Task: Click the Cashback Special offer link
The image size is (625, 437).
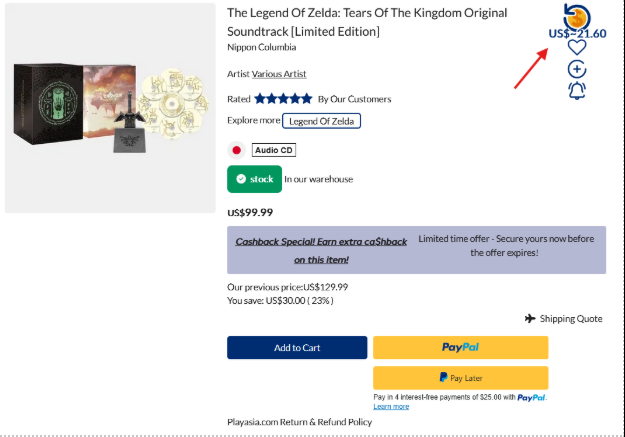Action: 321,250
